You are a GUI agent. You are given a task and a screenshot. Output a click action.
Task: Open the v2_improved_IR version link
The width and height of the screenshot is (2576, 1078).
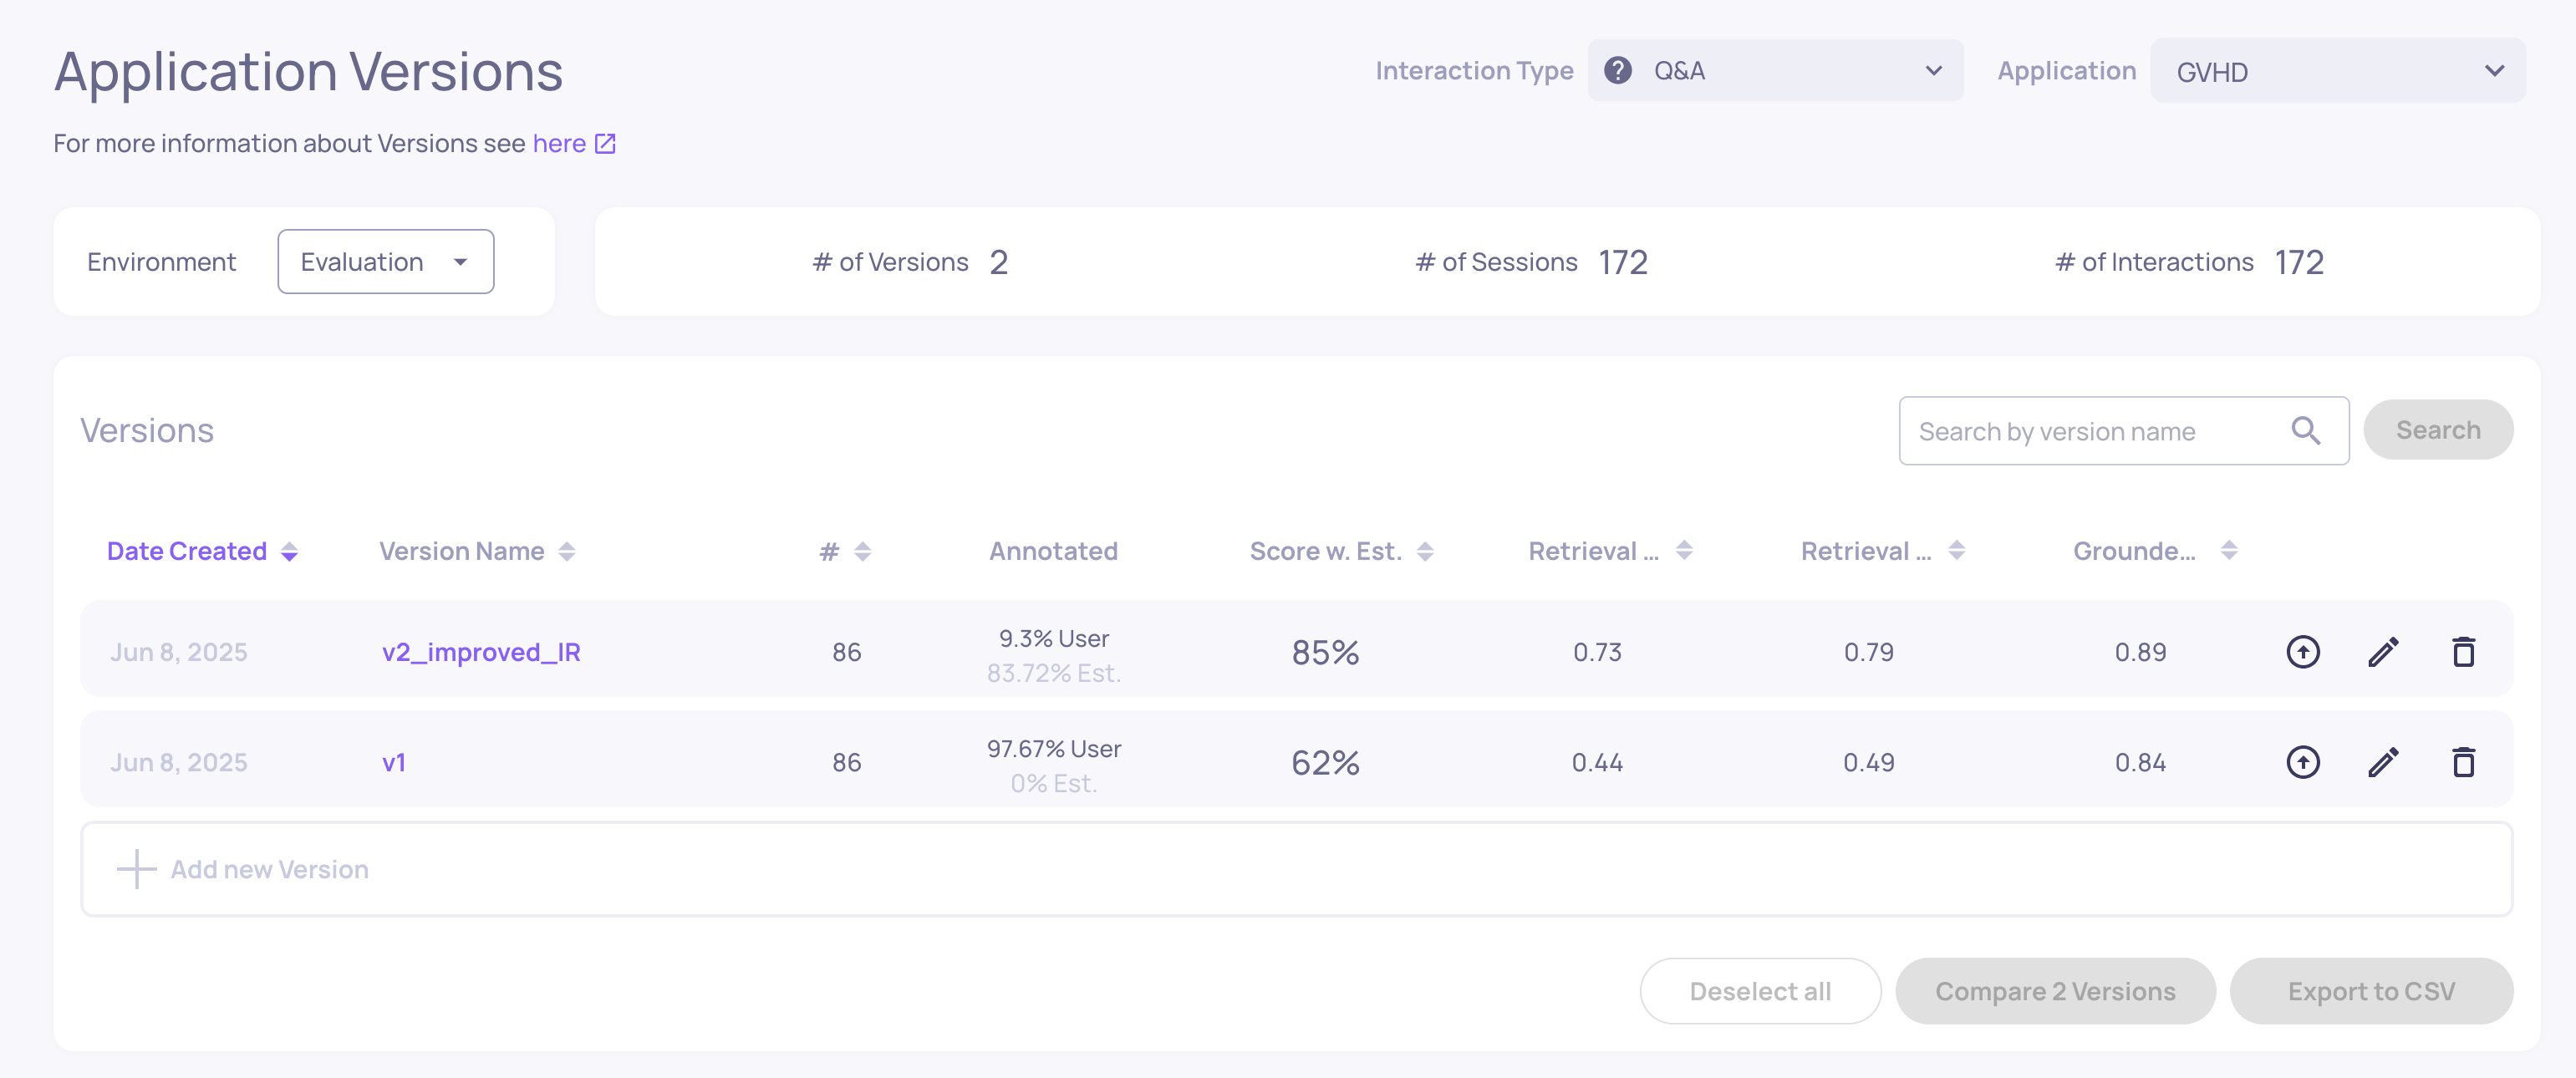coord(481,652)
